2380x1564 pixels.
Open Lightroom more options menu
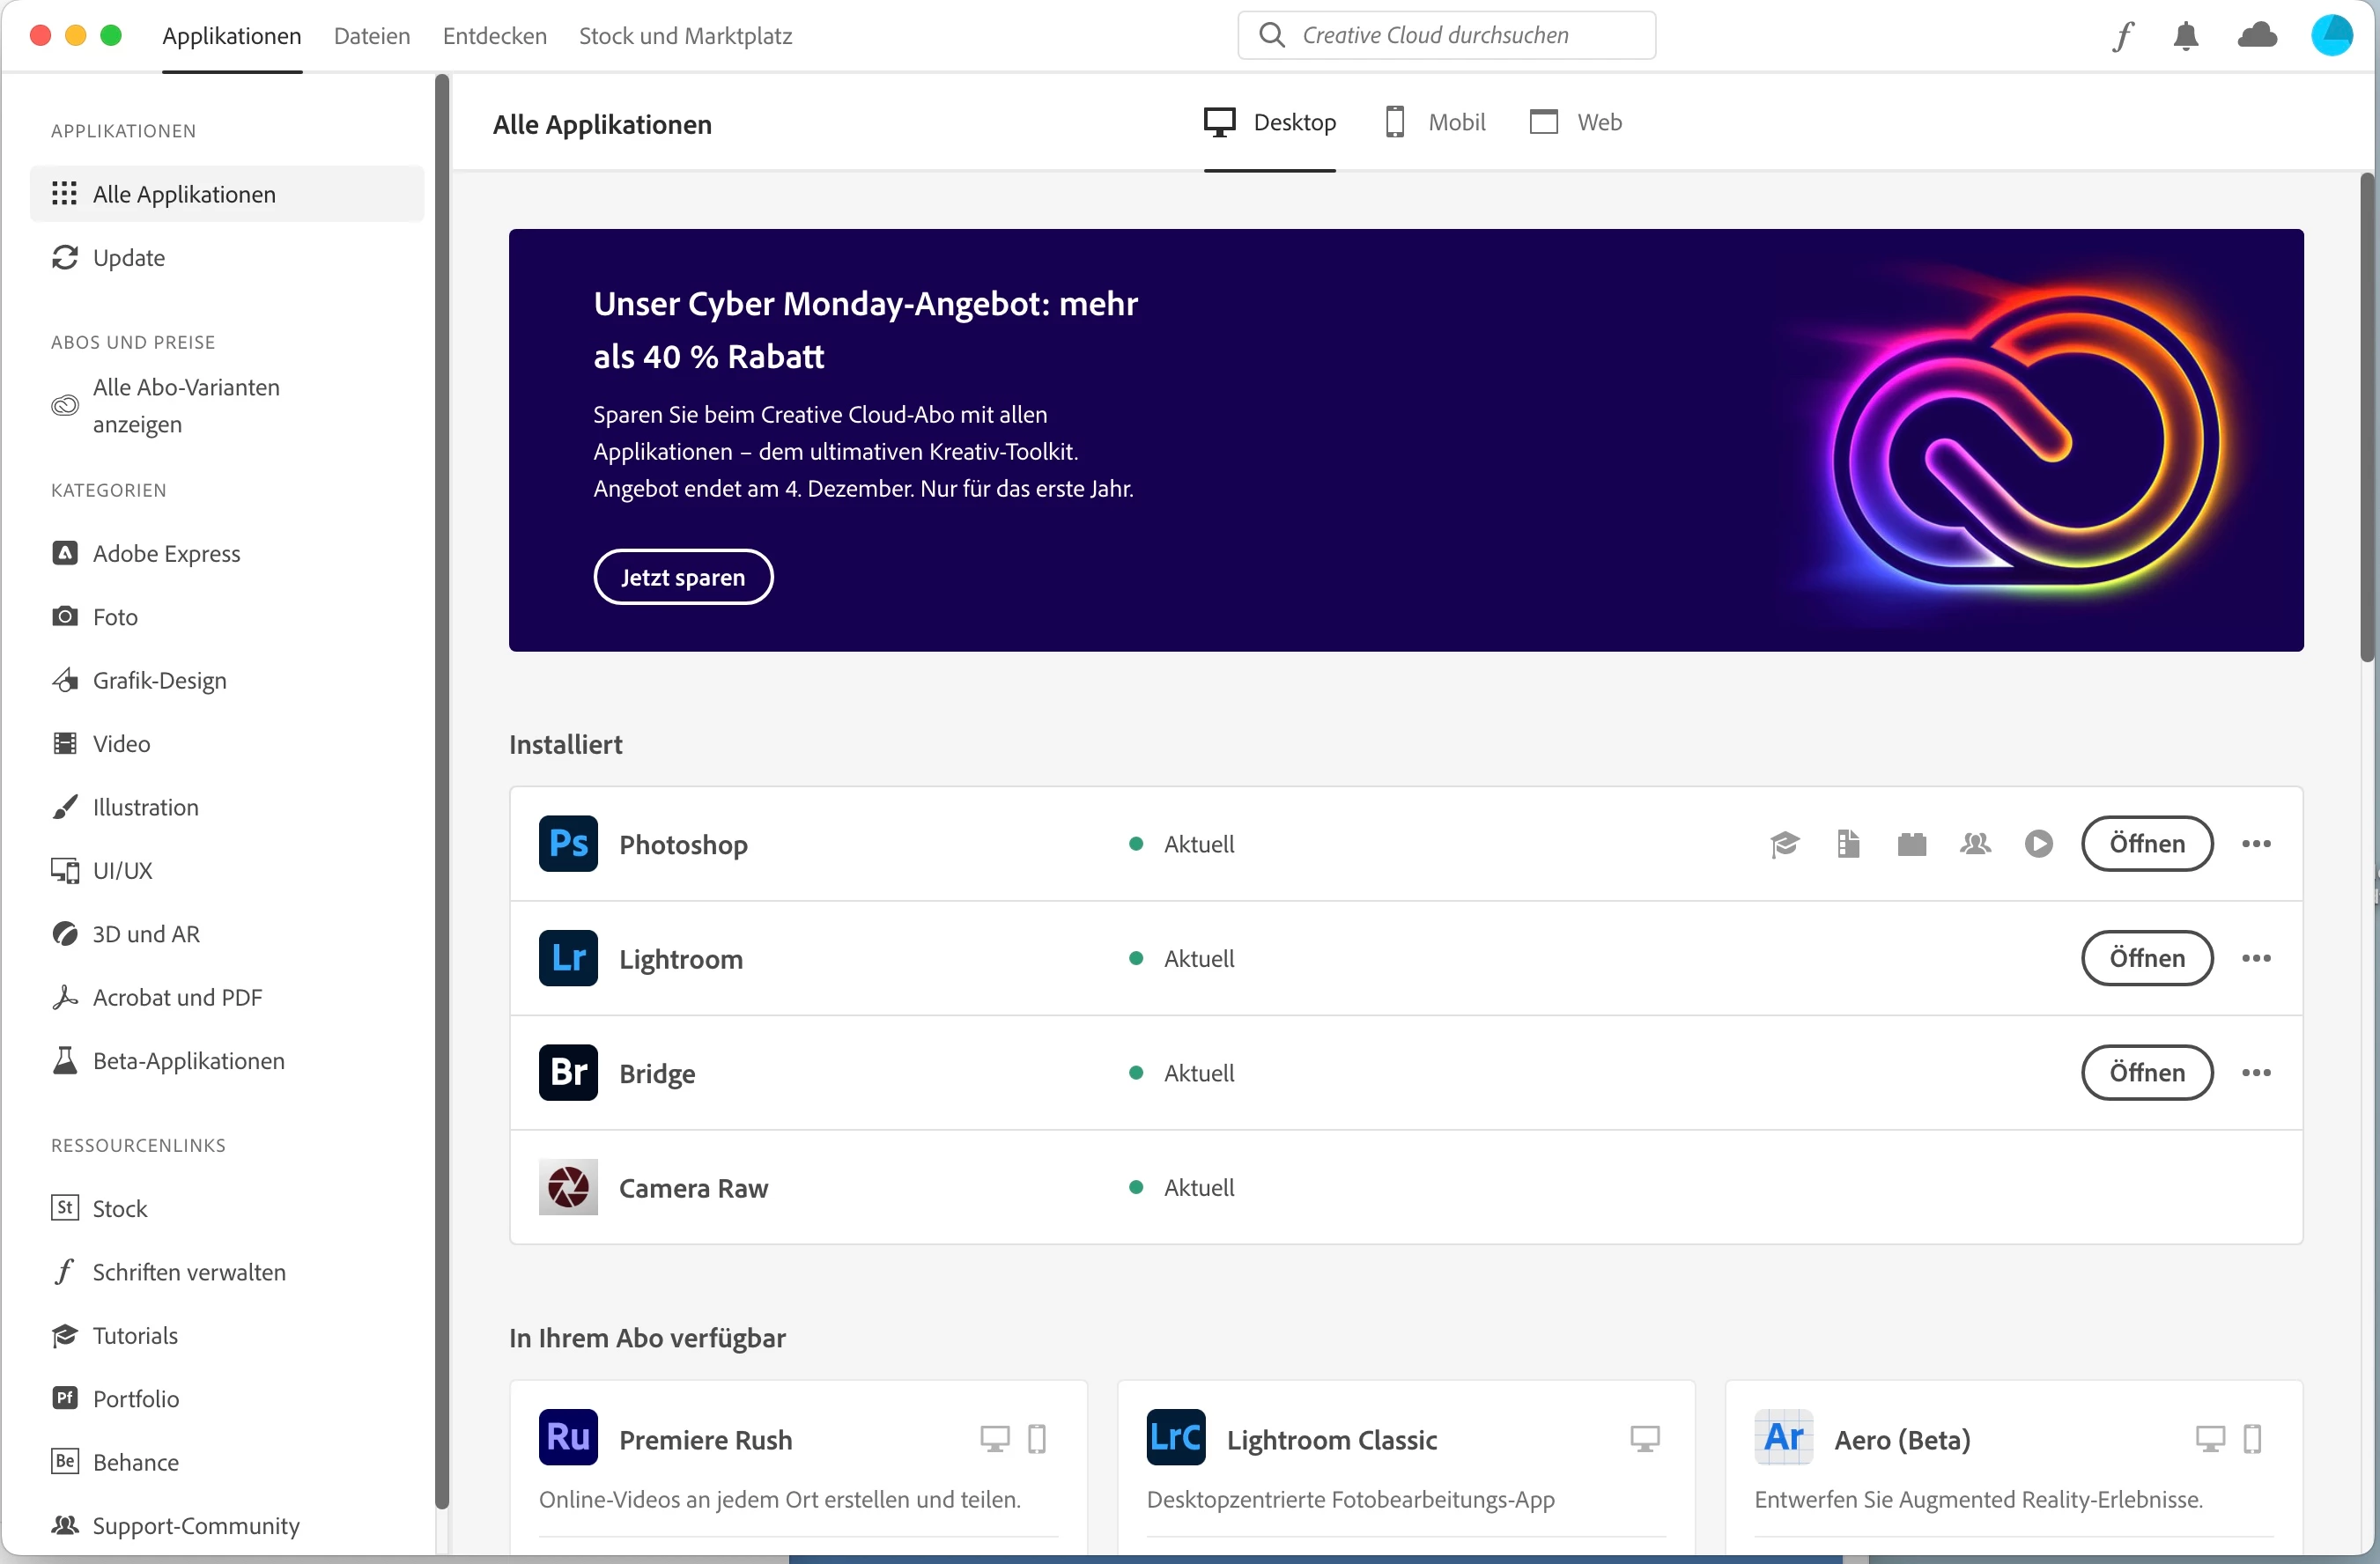pyautogui.click(x=2256, y=958)
